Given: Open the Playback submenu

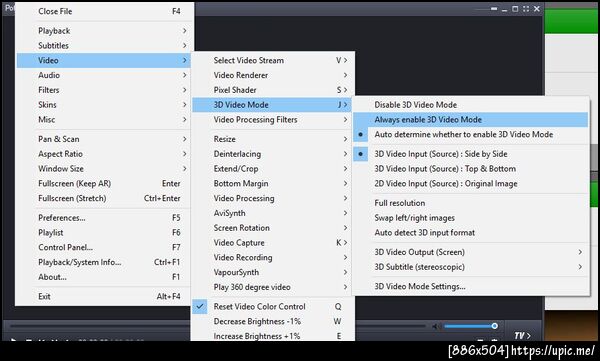Looking at the screenshot, I should pyautogui.click(x=104, y=31).
